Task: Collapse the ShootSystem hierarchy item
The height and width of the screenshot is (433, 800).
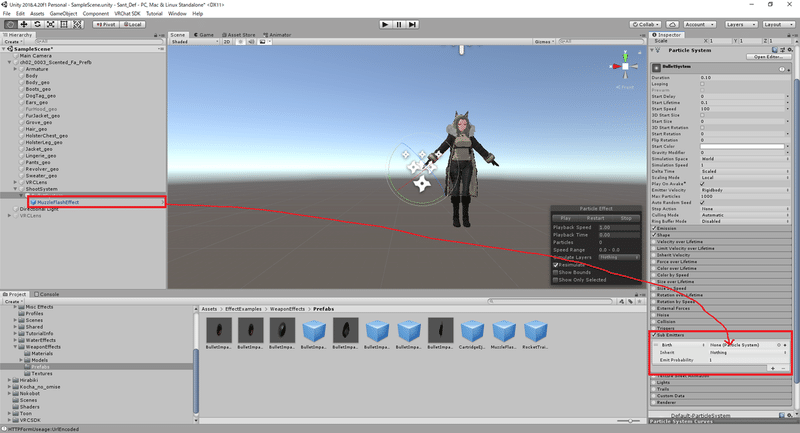Action: [x=15, y=189]
